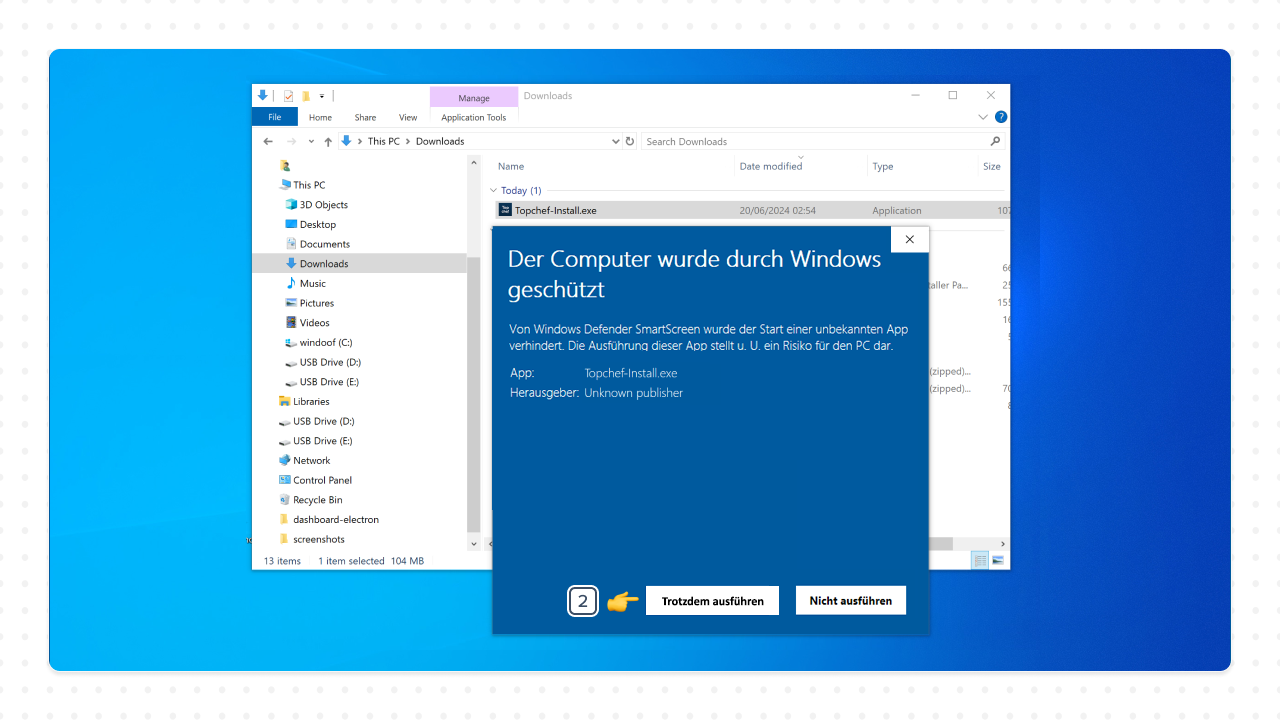The image size is (1280, 720).
Task: Close the SmartScreen dialog with its X
Action: [x=909, y=239]
